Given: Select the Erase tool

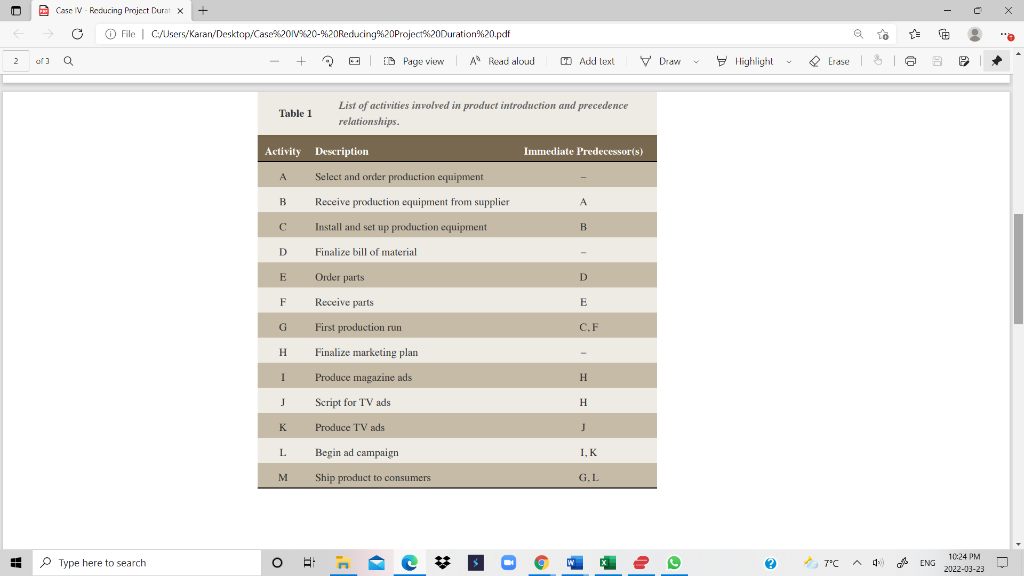Looking at the screenshot, I should (829, 61).
